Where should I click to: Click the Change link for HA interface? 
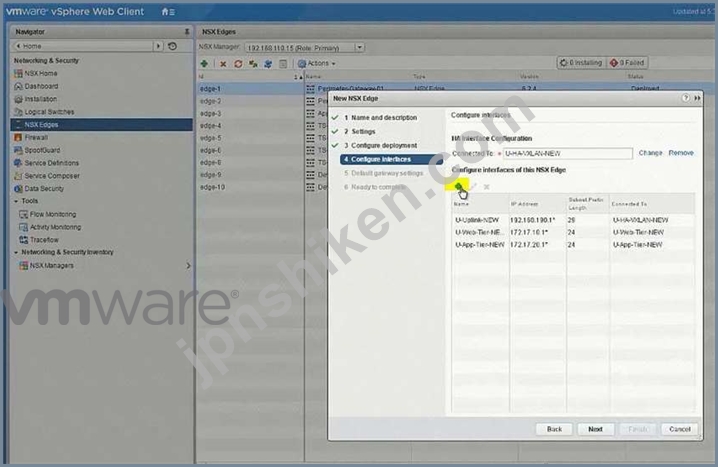pyautogui.click(x=650, y=153)
